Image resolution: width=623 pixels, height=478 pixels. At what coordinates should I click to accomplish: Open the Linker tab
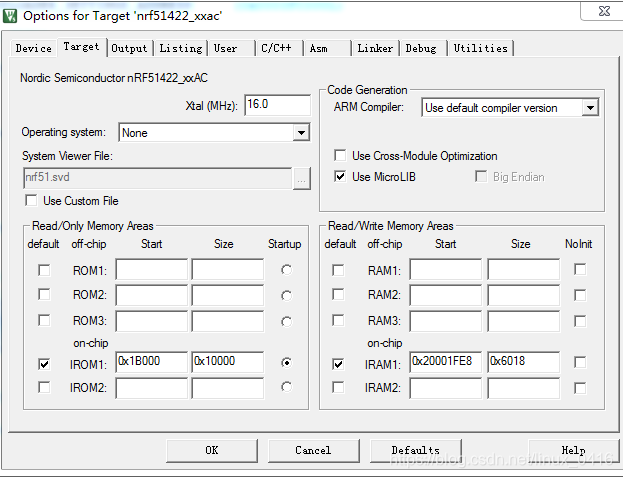click(x=375, y=48)
